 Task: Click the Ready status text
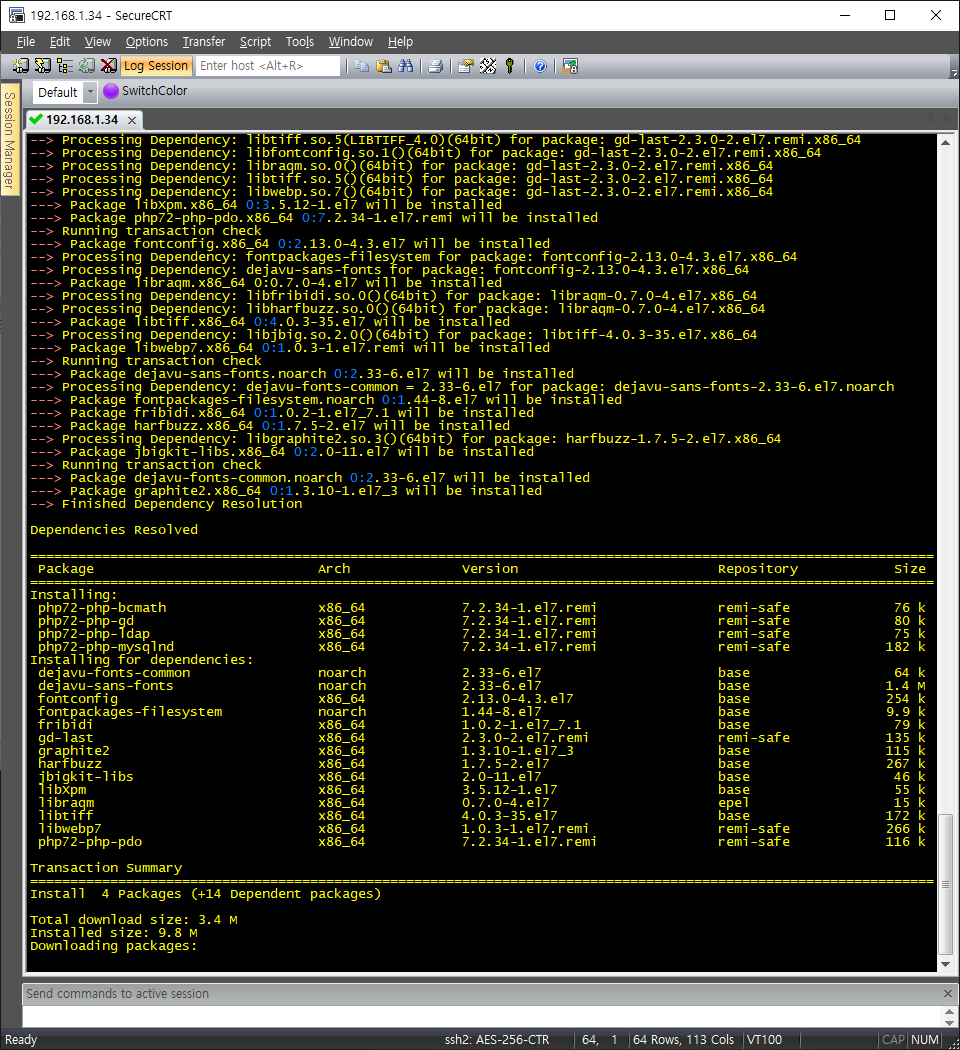pyautogui.click(x=21, y=1040)
